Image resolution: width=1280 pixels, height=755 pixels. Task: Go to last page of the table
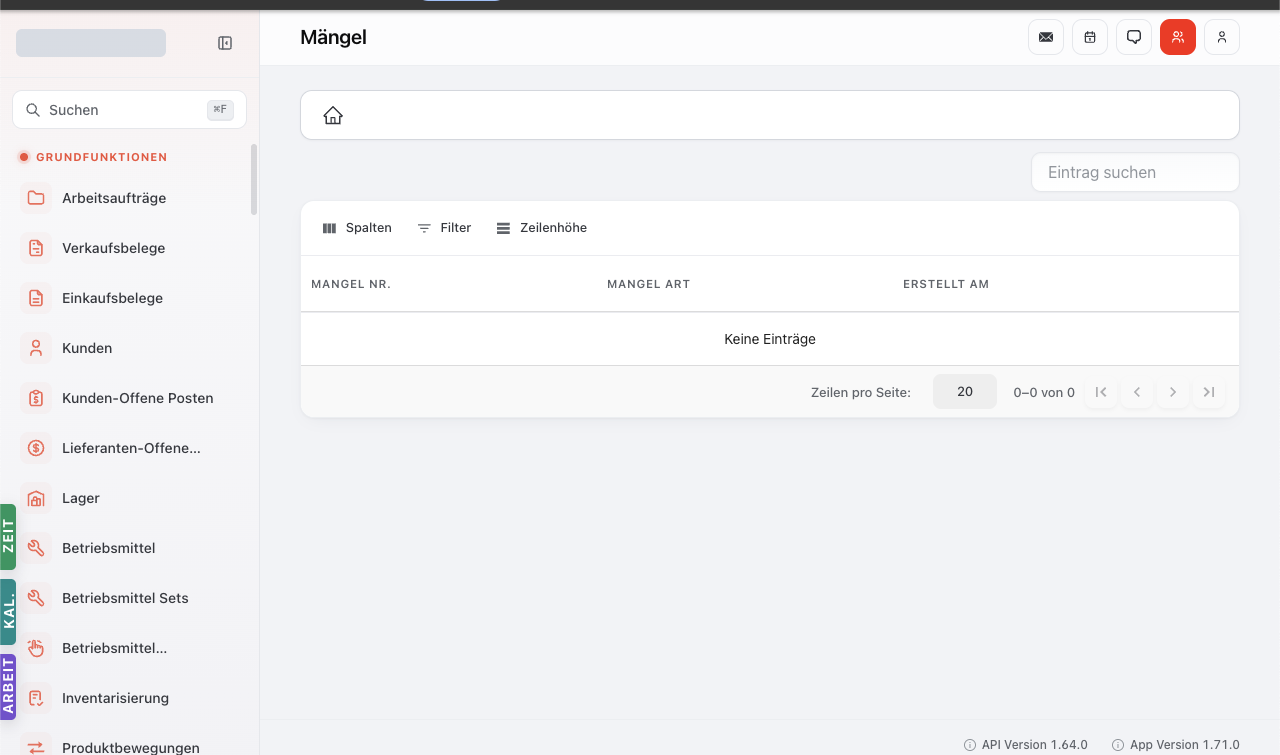tap(1209, 392)
